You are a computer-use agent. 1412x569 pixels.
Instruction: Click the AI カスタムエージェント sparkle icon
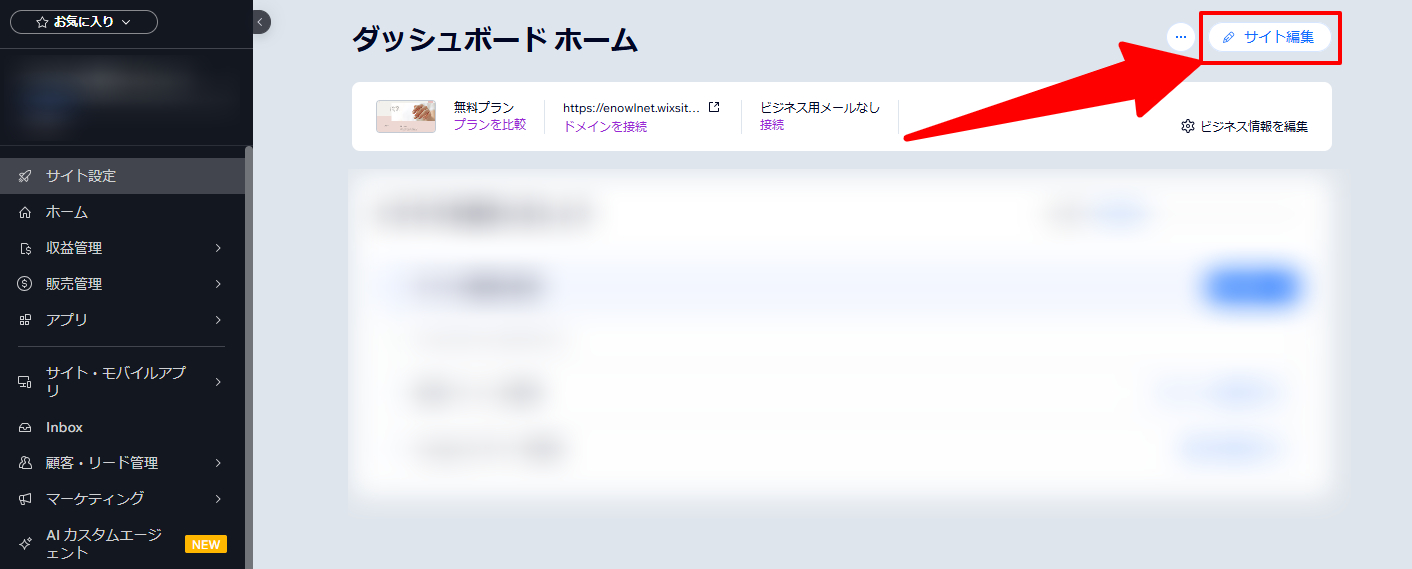(25, 544)
